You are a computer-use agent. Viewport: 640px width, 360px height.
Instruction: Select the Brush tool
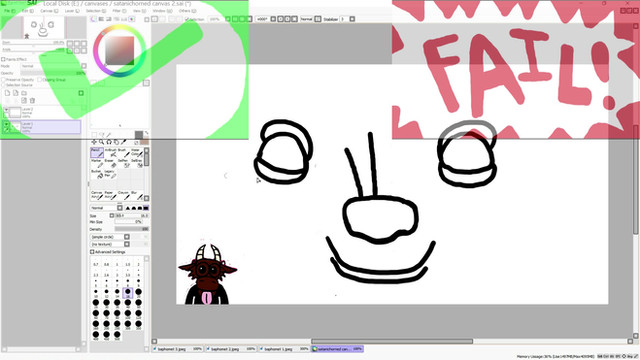point(124,153)
